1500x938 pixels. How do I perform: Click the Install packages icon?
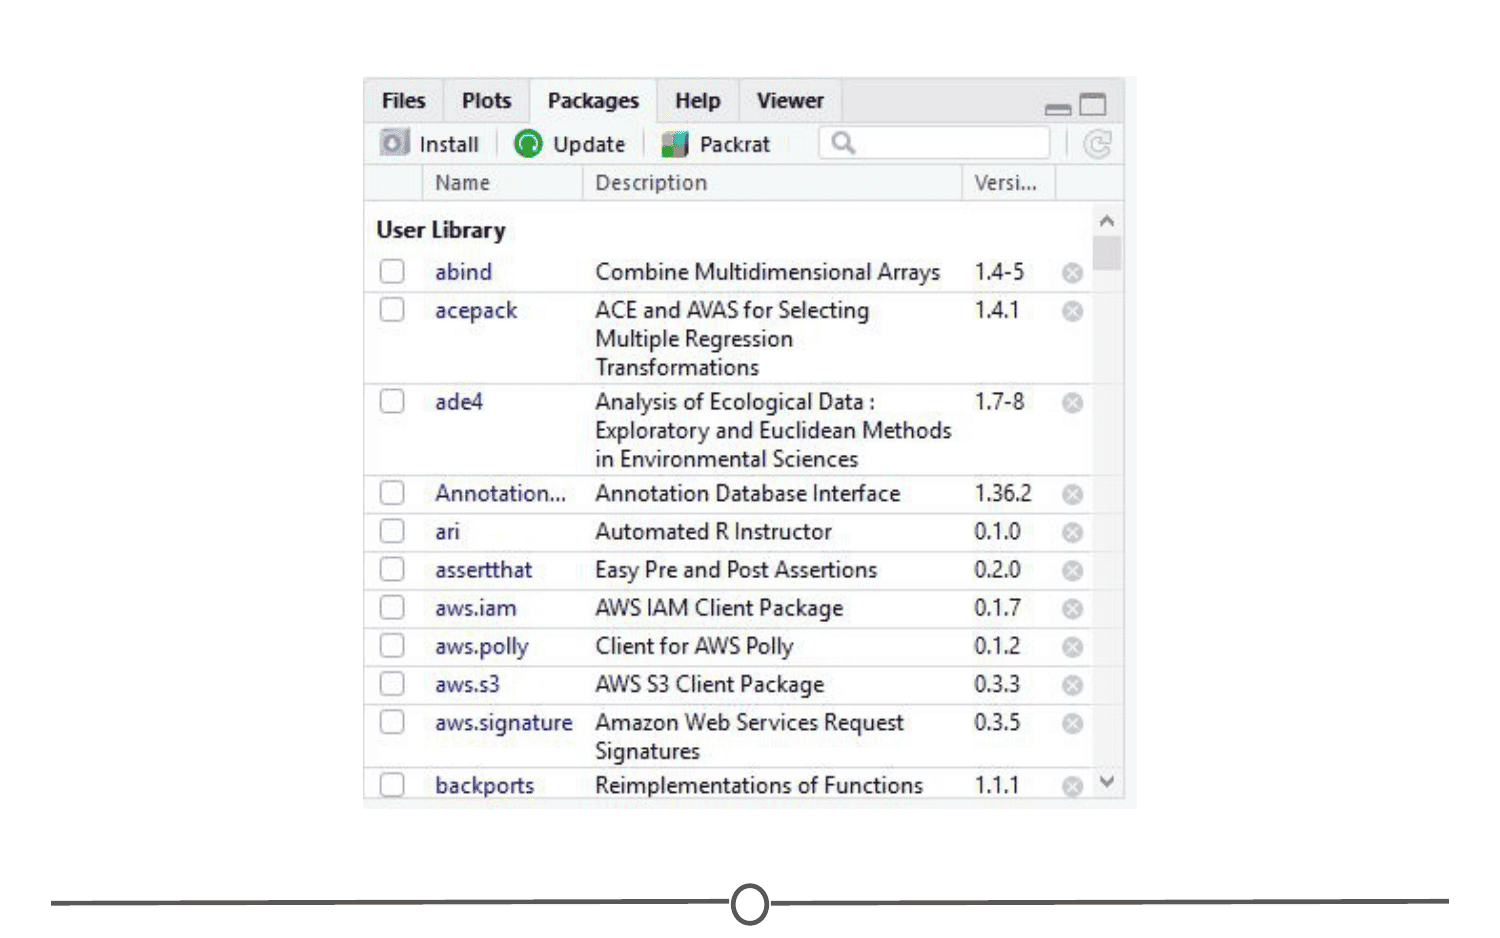click(x=394, y=143)
